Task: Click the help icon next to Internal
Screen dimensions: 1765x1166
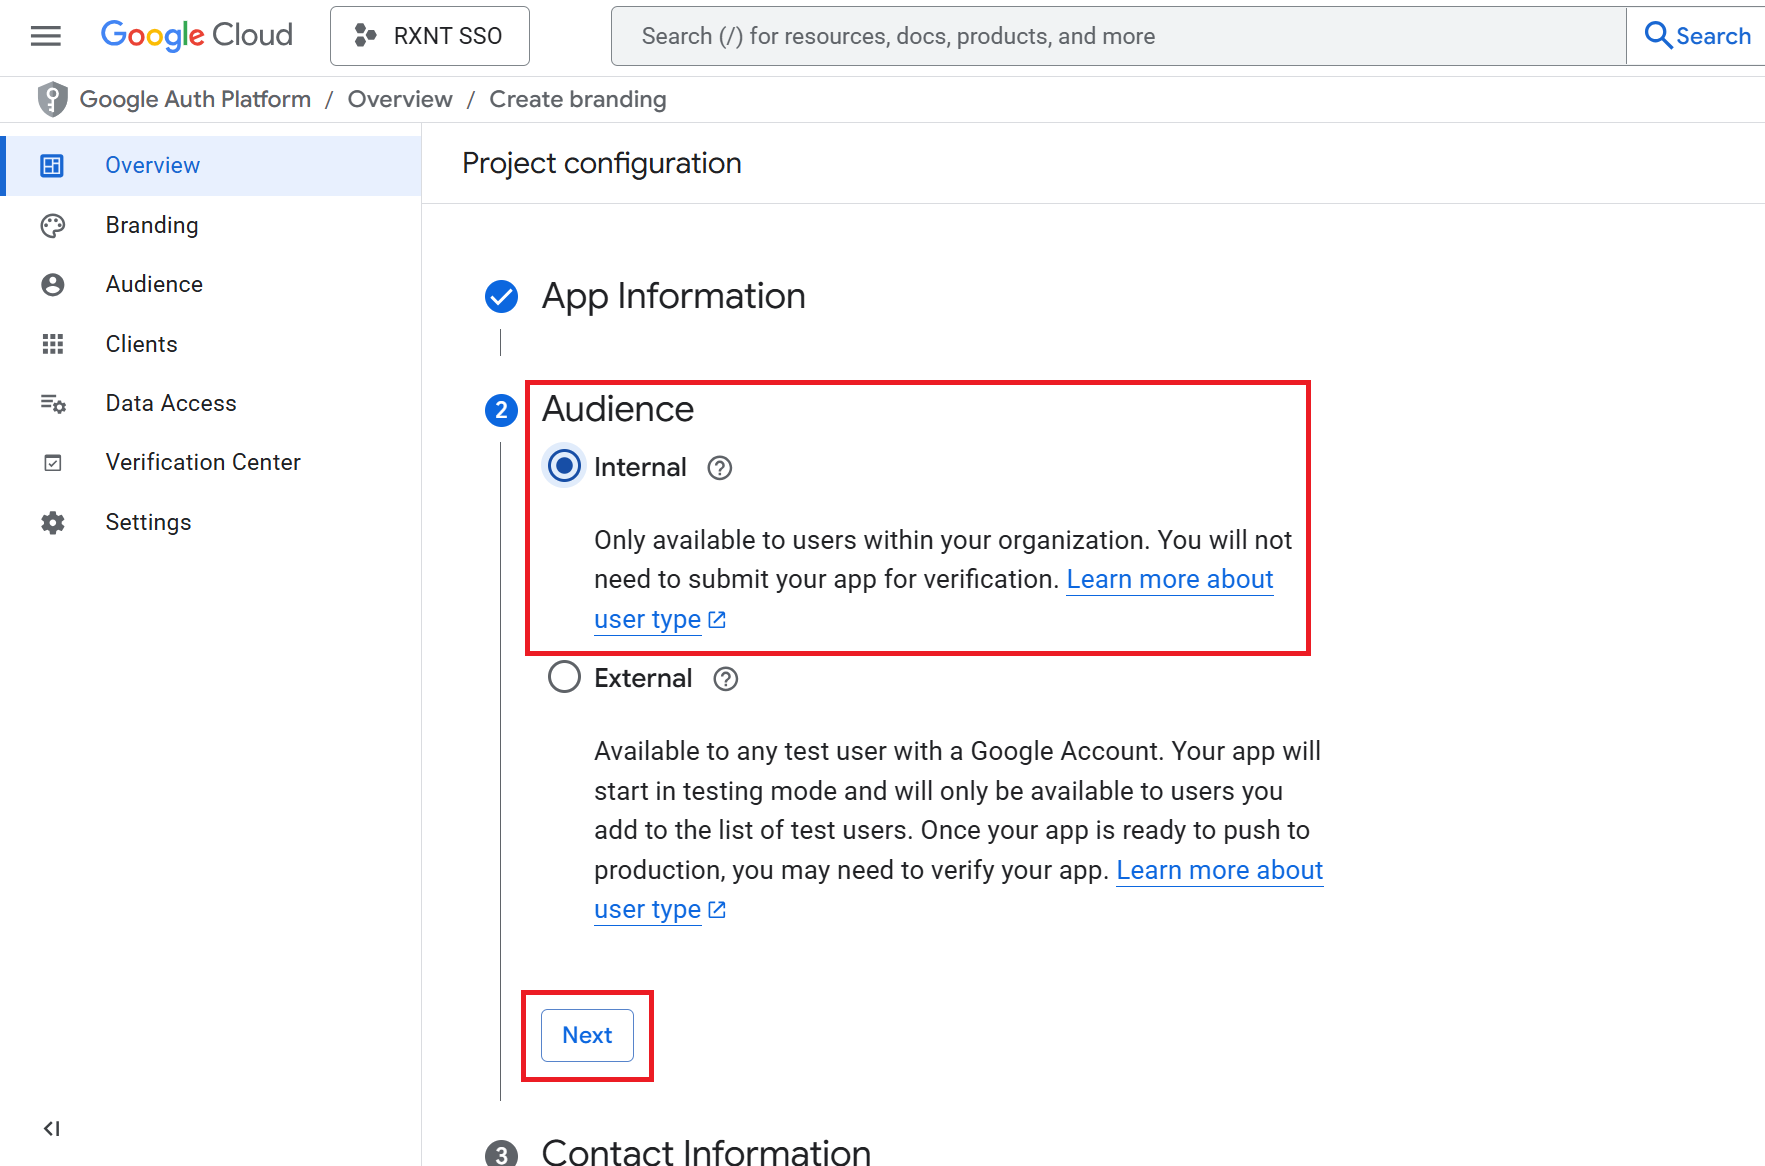Action: click(x=719, y=468)
